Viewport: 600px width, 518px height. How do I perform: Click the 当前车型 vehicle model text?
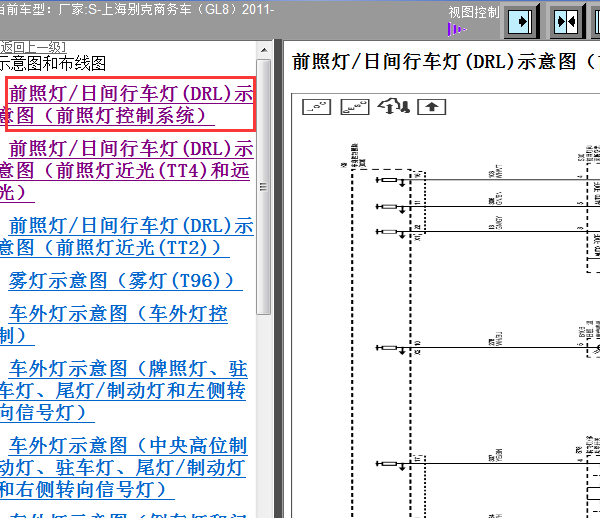(137, 9)
